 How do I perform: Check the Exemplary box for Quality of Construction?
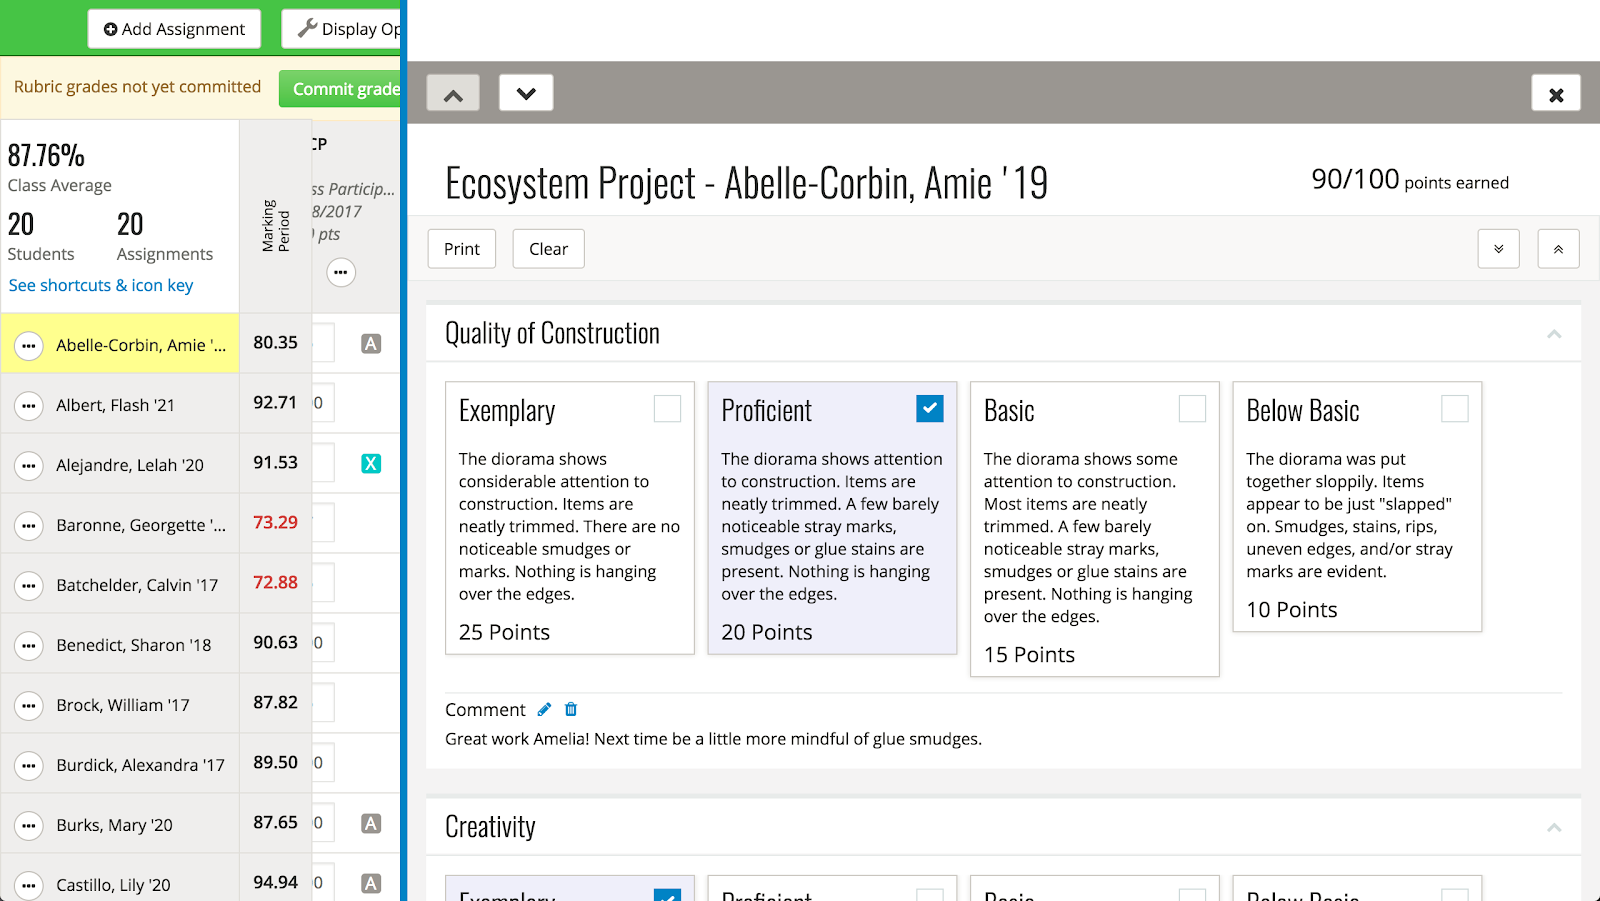pyautogui.click(x=667, y=408)
